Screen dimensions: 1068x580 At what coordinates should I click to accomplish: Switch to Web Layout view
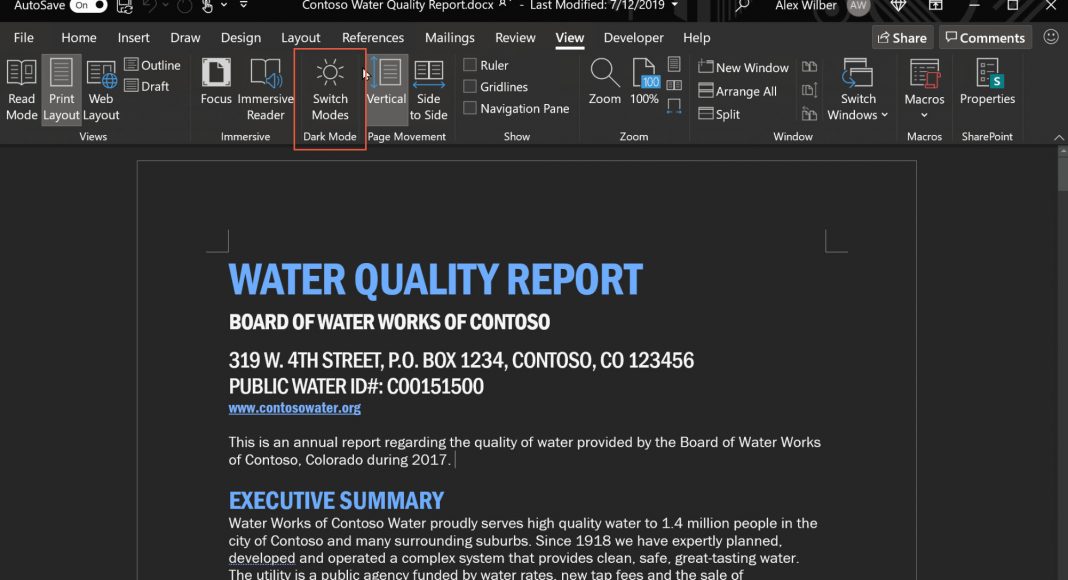(101, 91)
